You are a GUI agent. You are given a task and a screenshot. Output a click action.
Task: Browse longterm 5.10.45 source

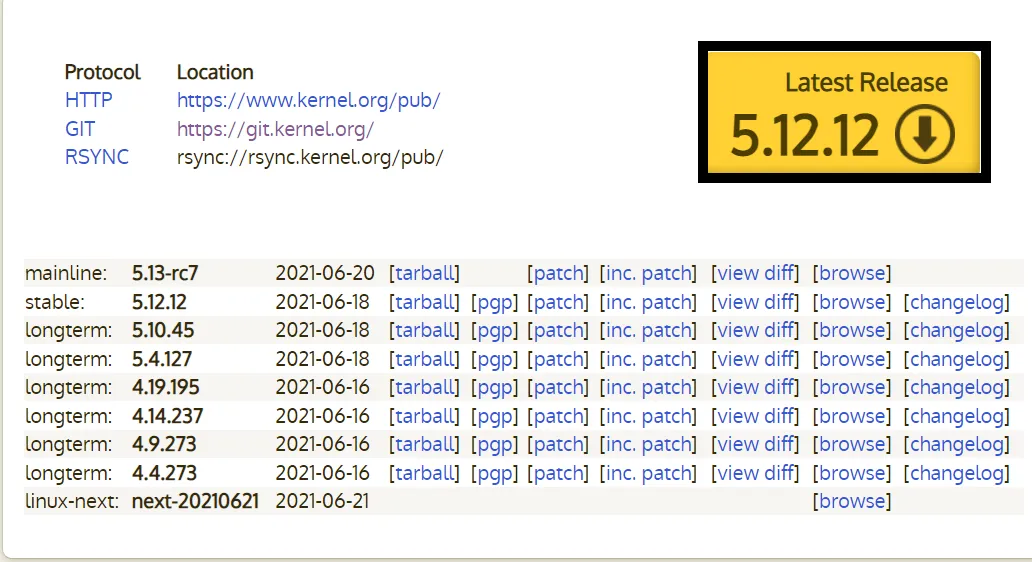(852, 330)
